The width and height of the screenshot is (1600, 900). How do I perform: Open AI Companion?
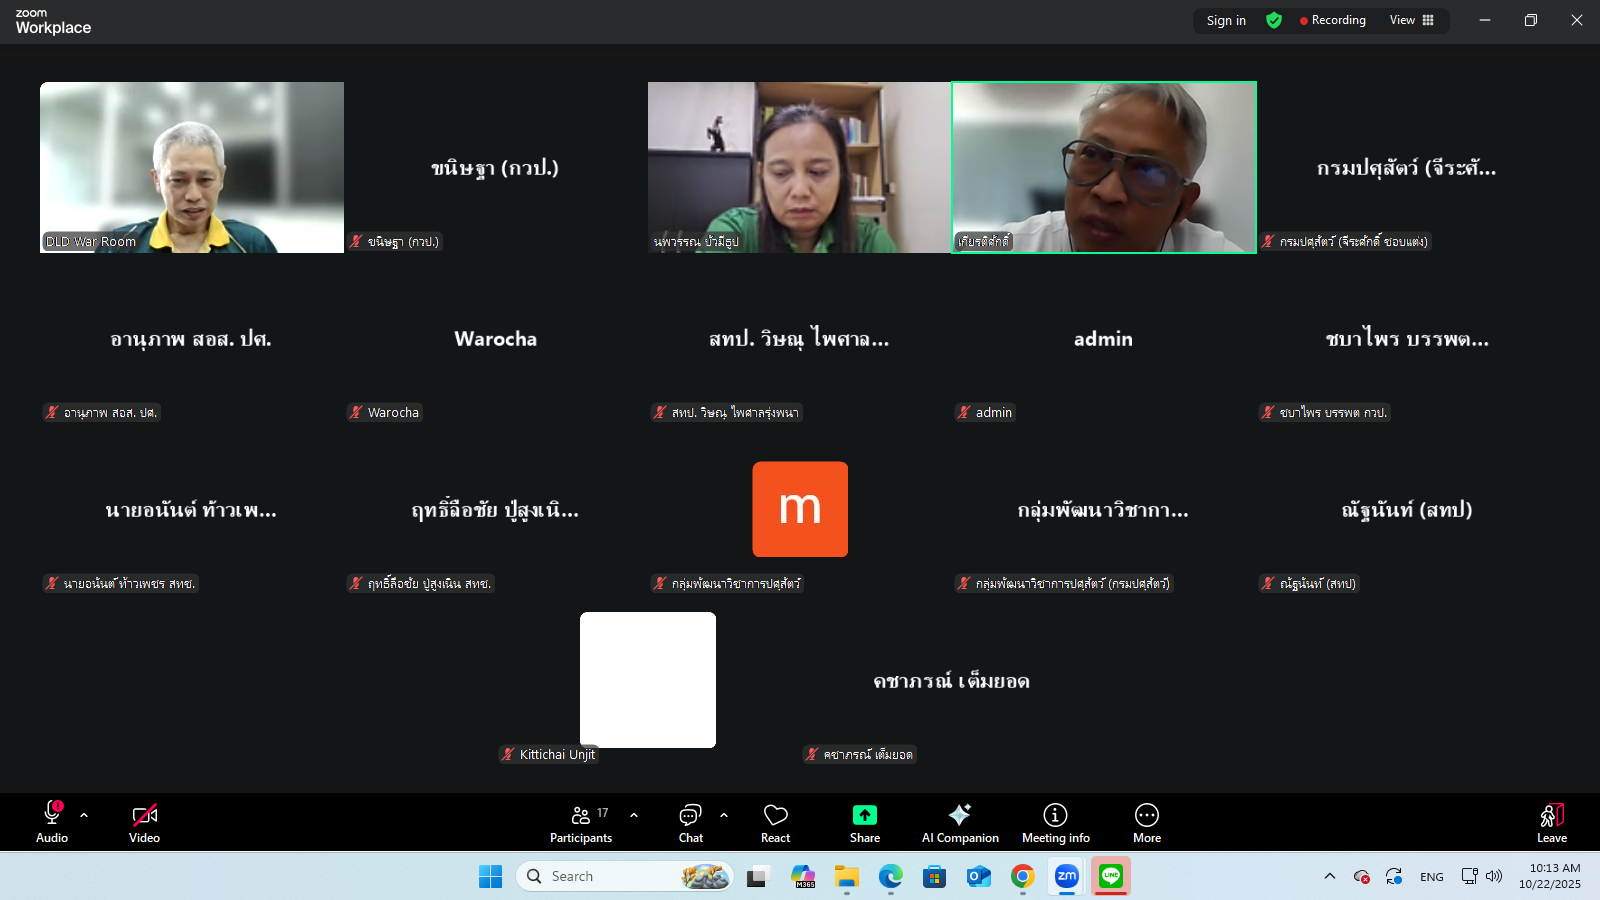[960, 823]
